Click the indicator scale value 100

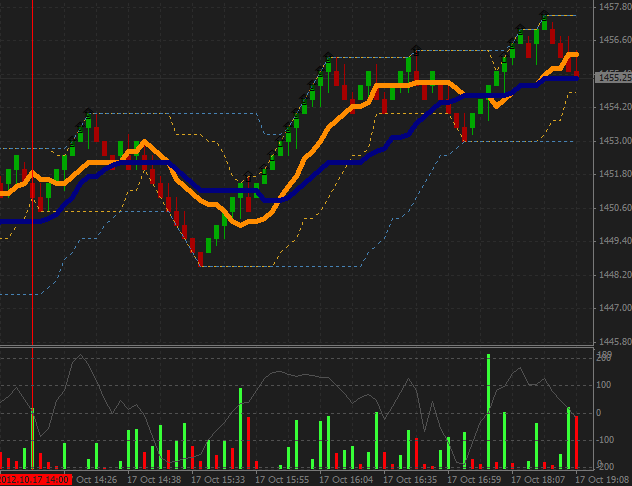pyautogui.click(x=604, y=385)
